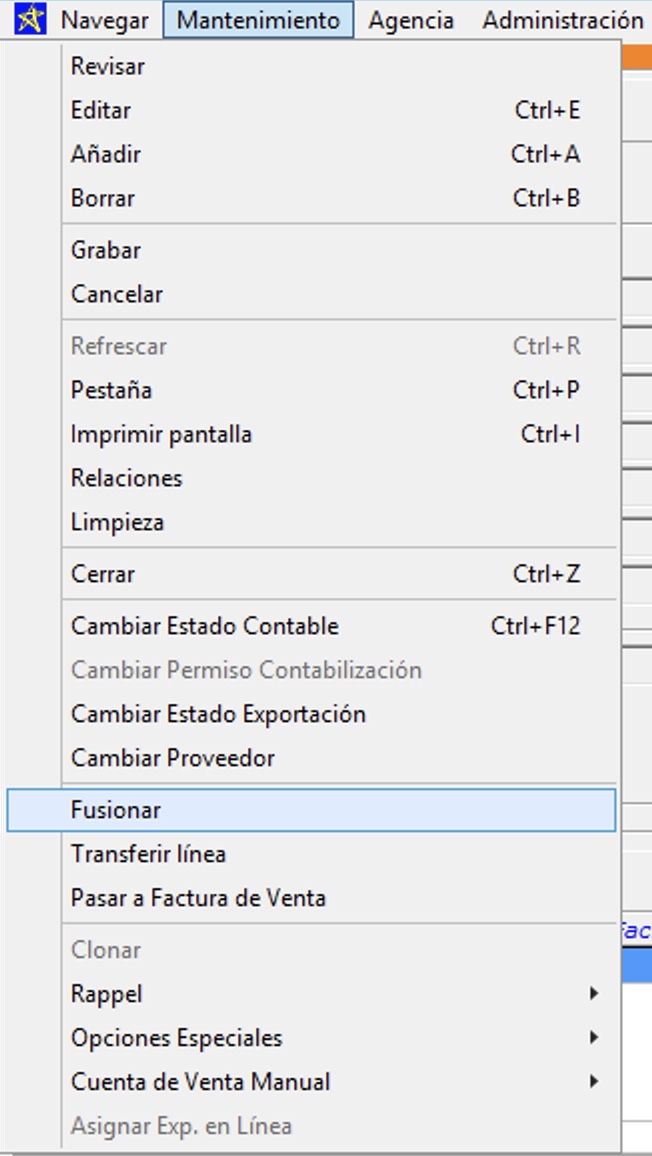The height and width of the screenshot is (1156, 652).
Task: Choose Borrar from the menu
Action: coord(103,198)
